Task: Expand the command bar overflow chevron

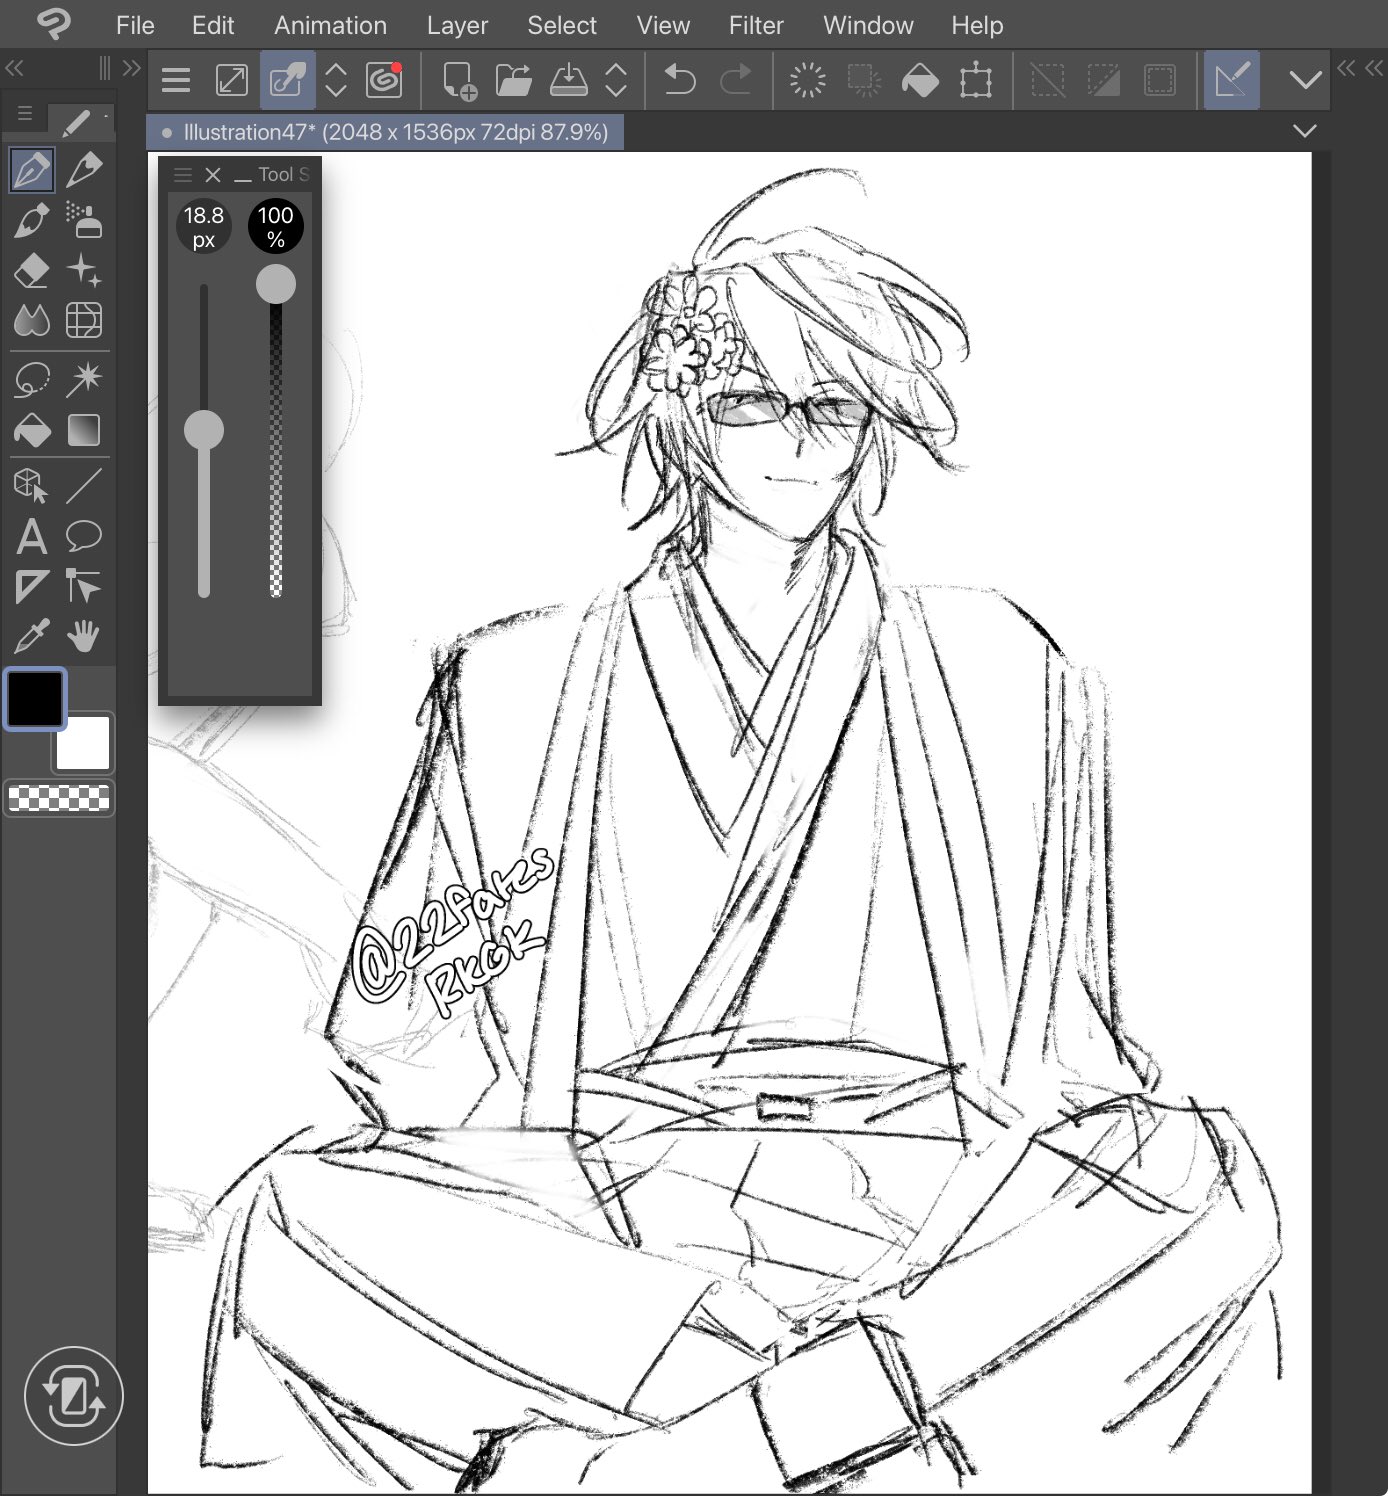Action: coord(1305,80)
